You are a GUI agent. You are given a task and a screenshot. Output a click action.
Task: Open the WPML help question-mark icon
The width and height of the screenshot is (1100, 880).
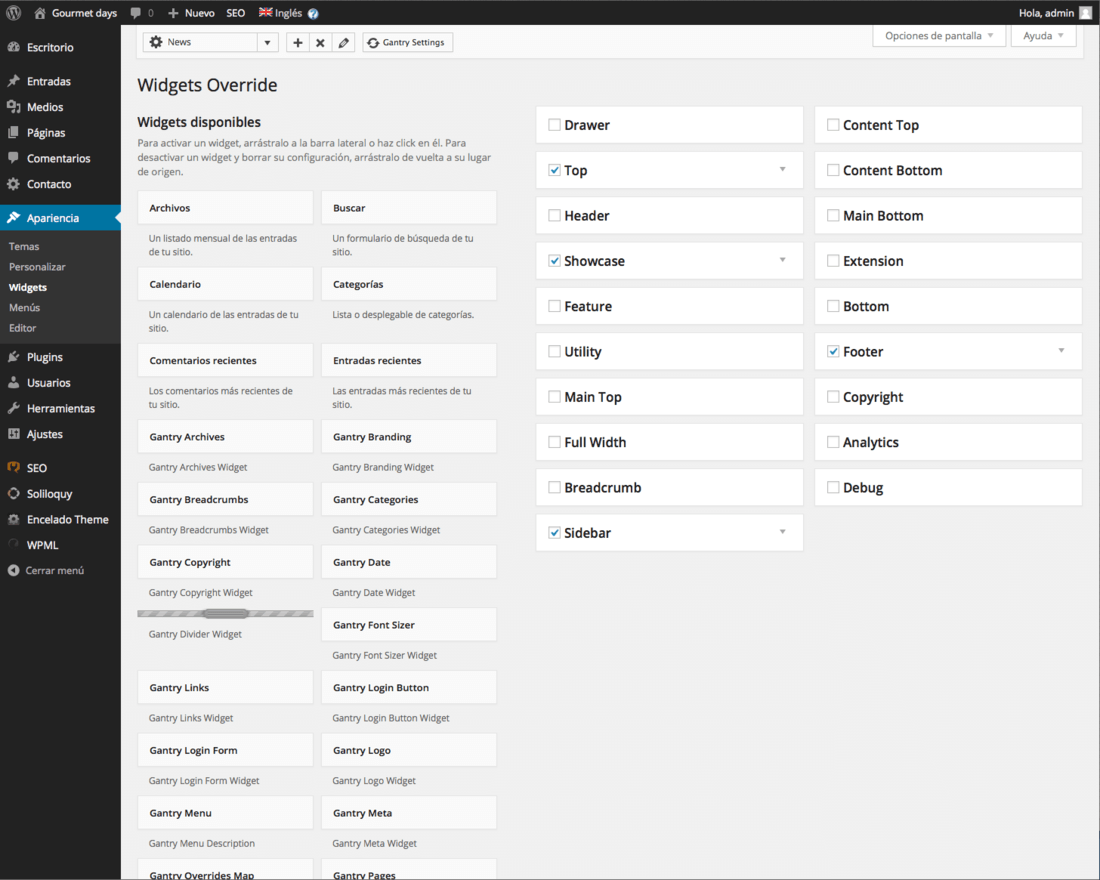[x=313, y=13]
